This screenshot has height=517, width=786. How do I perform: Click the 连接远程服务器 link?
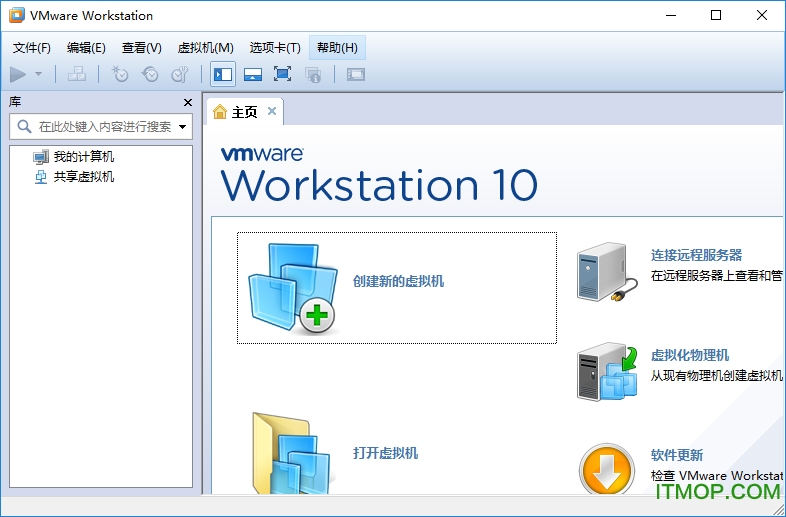pos(697,255)
